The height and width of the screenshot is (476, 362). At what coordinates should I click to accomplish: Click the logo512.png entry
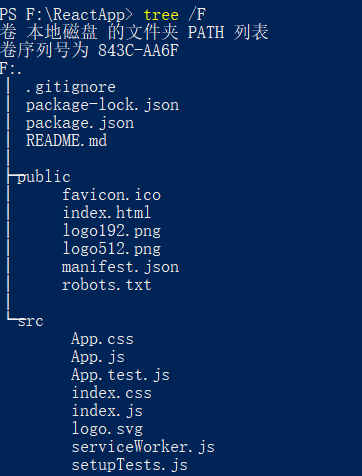(x=112, y=249)
